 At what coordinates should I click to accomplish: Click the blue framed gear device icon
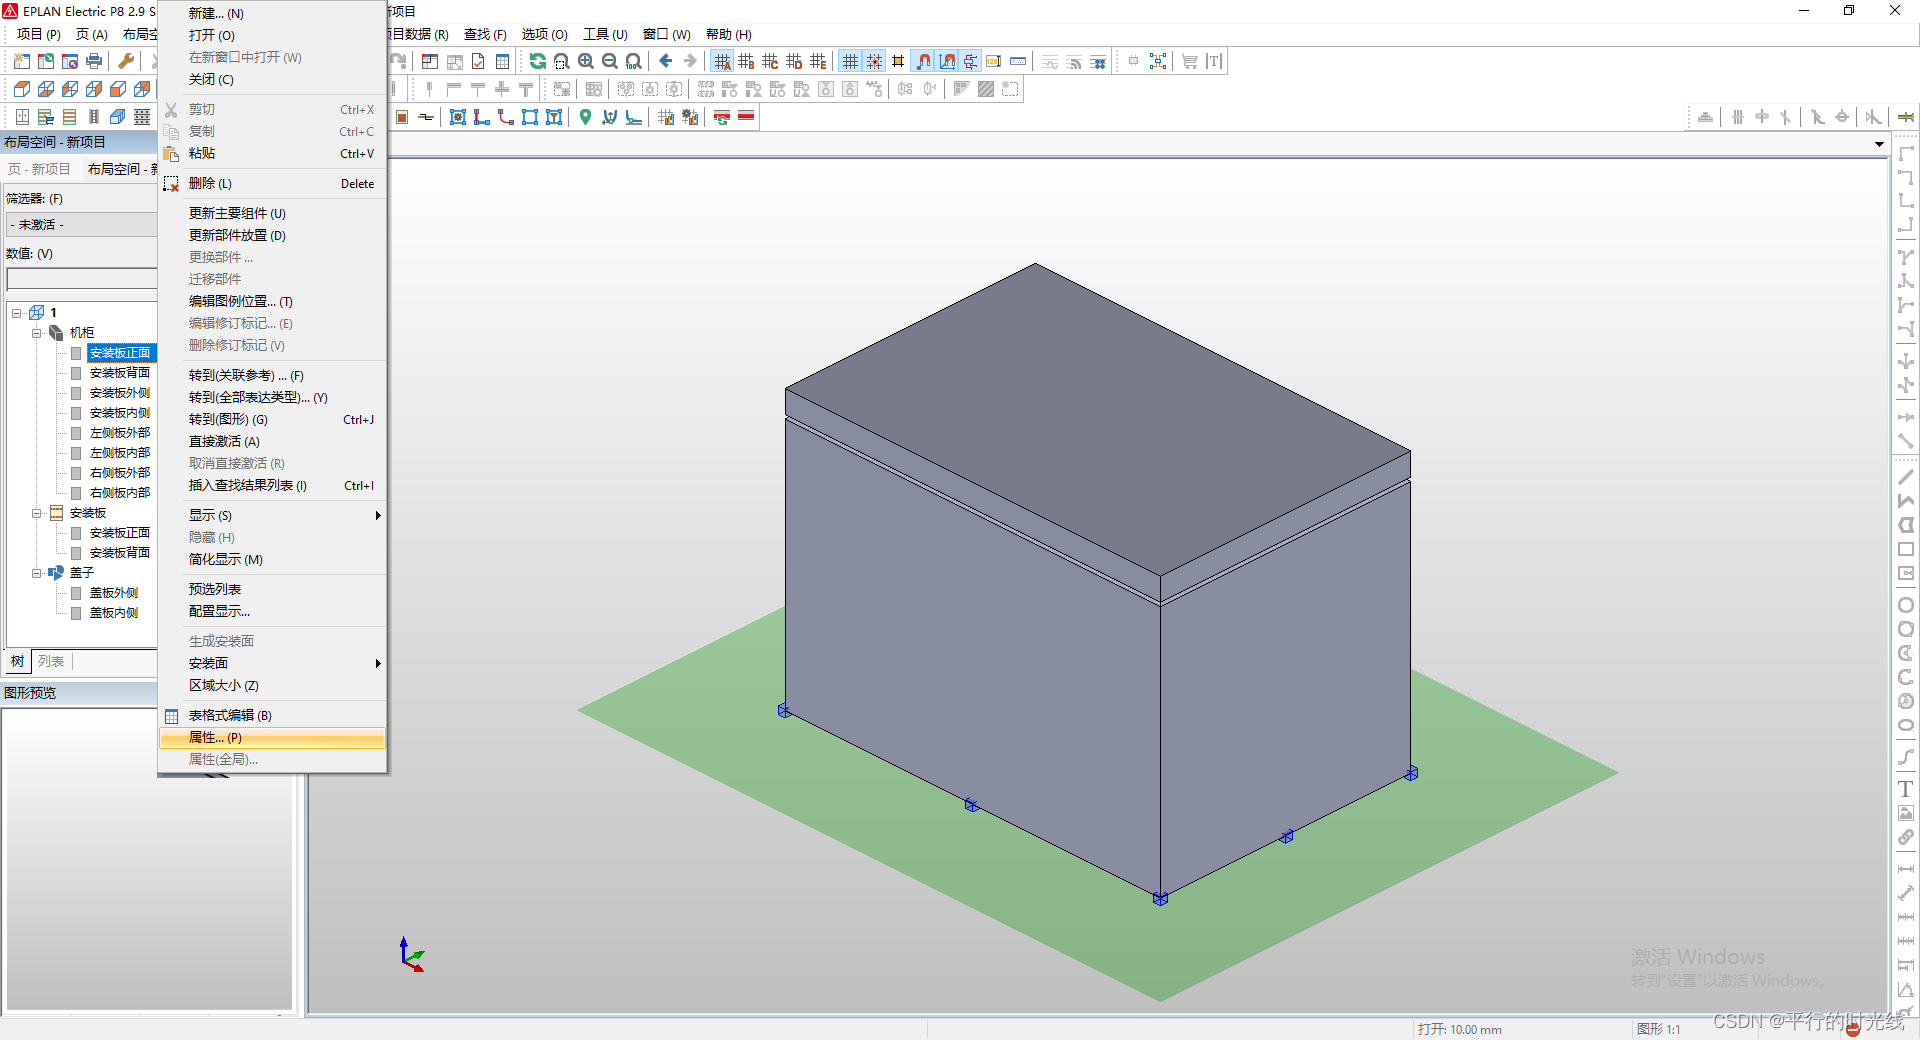[458, 117]
